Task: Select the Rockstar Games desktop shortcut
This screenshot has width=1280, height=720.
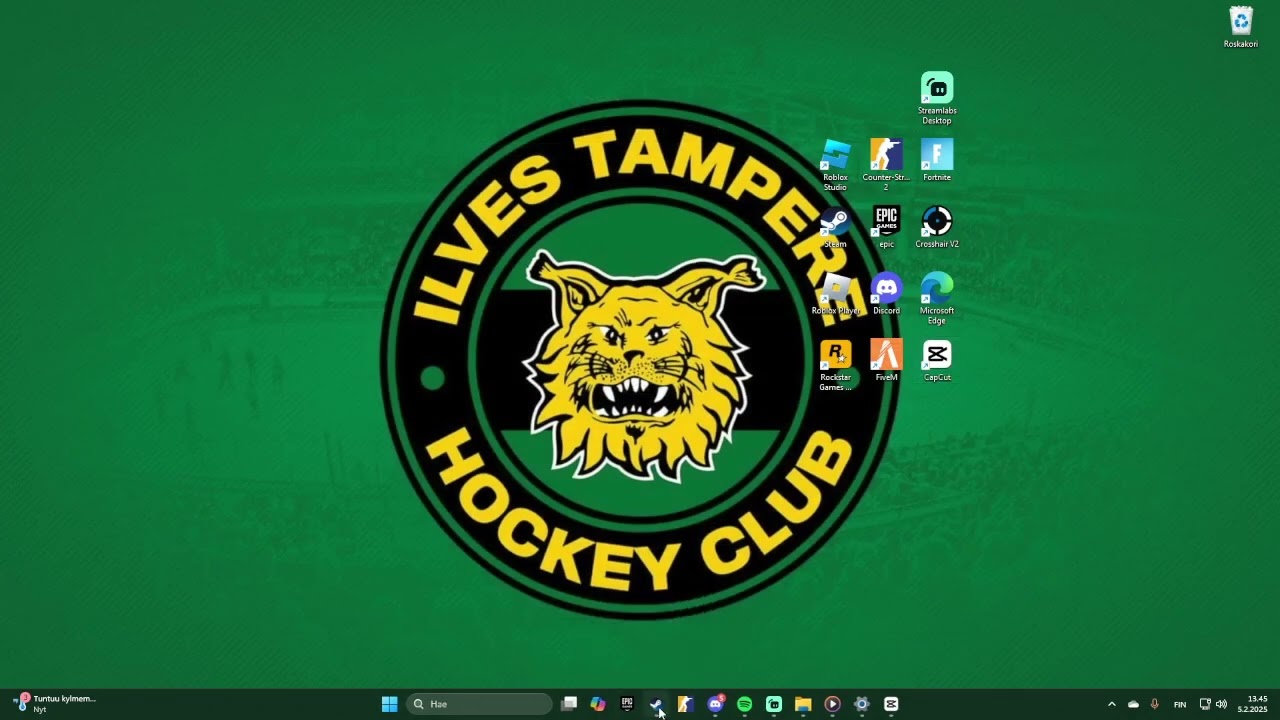Action: [835, 365]
